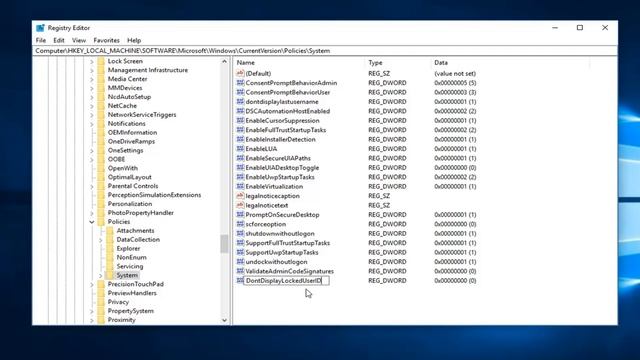Select the SupportUwpStartupTasks value name

(x=282, y=252)
